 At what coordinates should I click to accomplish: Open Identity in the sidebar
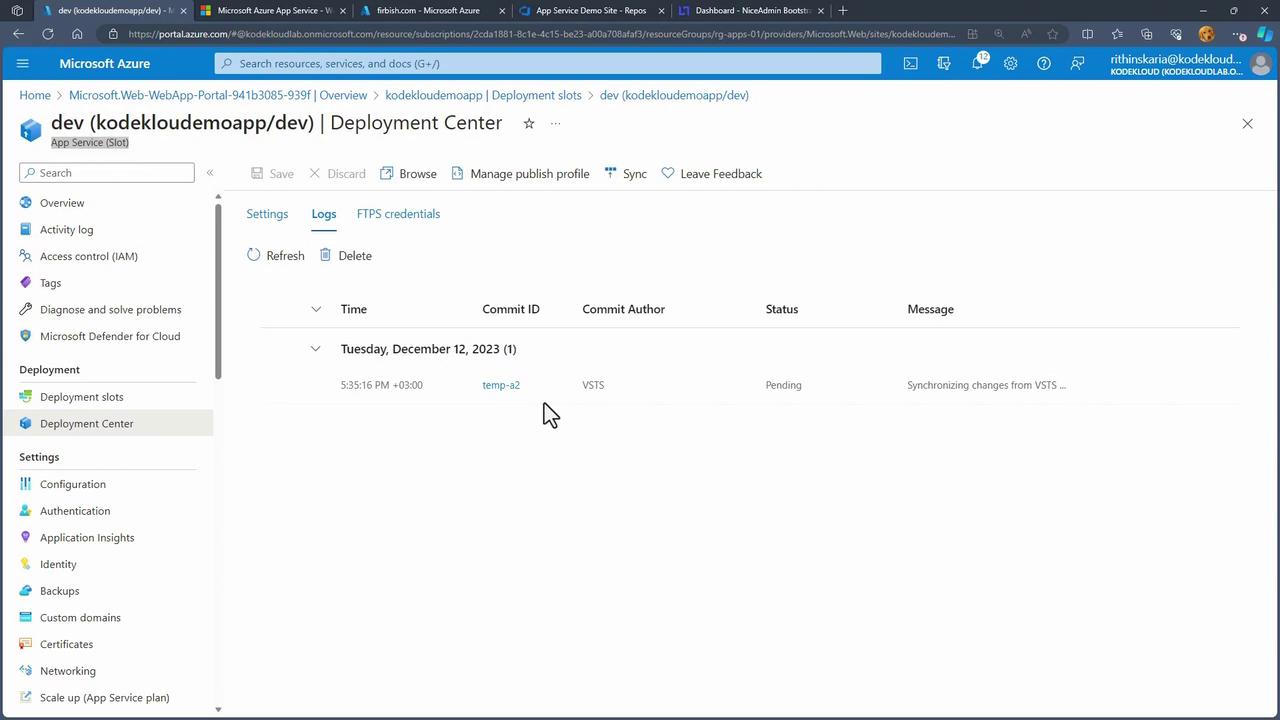[x=58, y=564]
